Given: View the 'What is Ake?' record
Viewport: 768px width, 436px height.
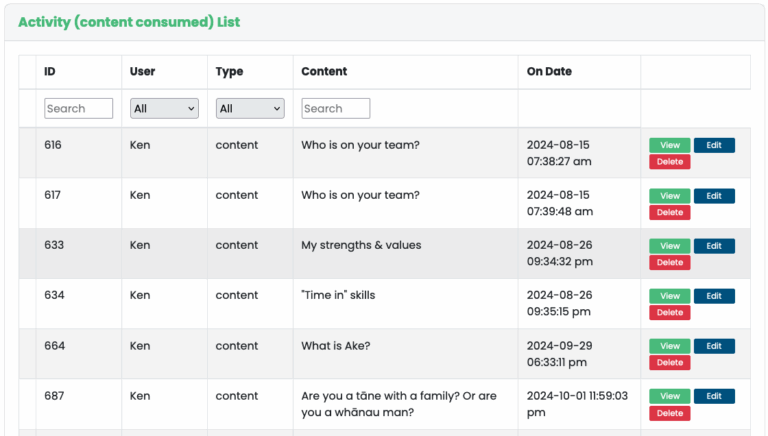Looking at the screenshot, I should tap(670, 346).
